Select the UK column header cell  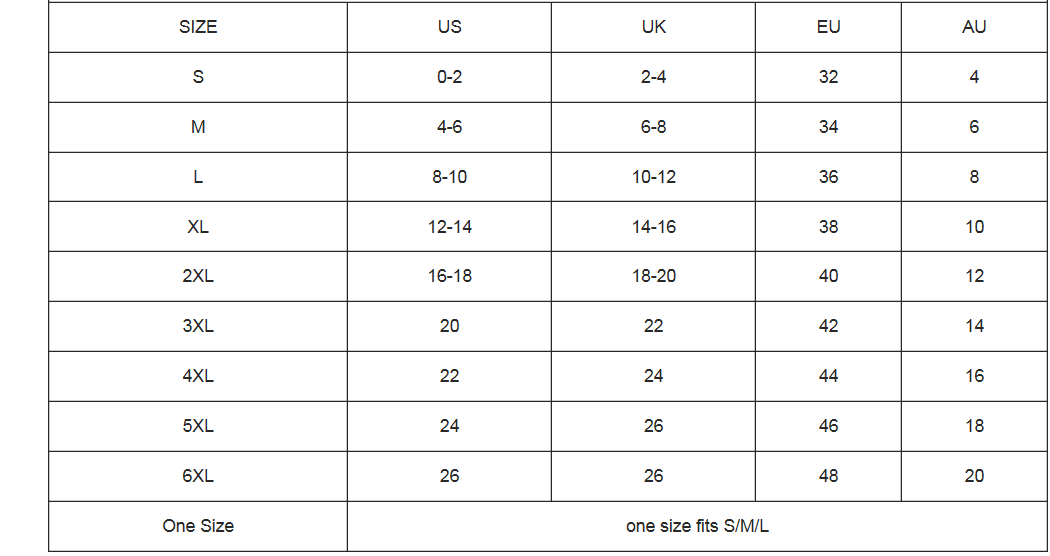tap(653, 27)
